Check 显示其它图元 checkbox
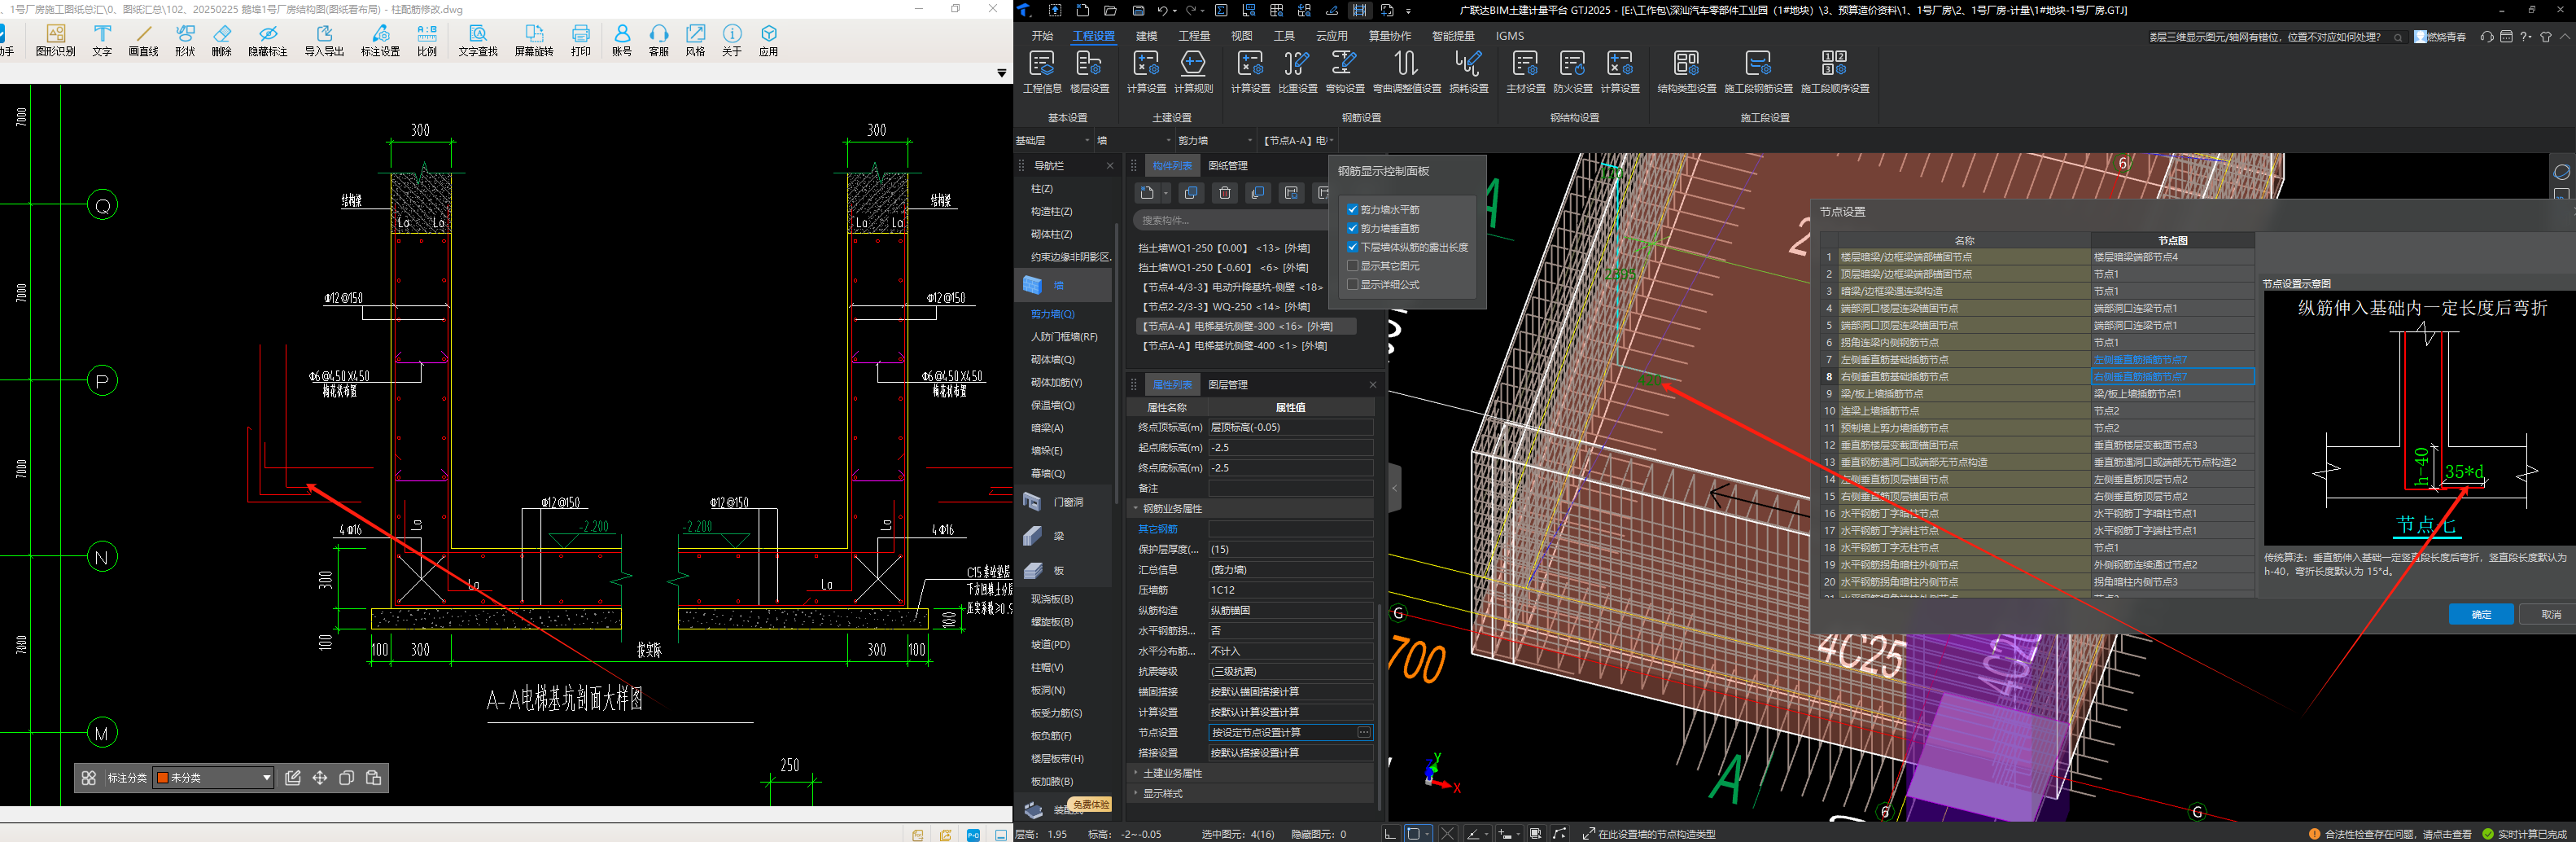 coord(1352,266)
